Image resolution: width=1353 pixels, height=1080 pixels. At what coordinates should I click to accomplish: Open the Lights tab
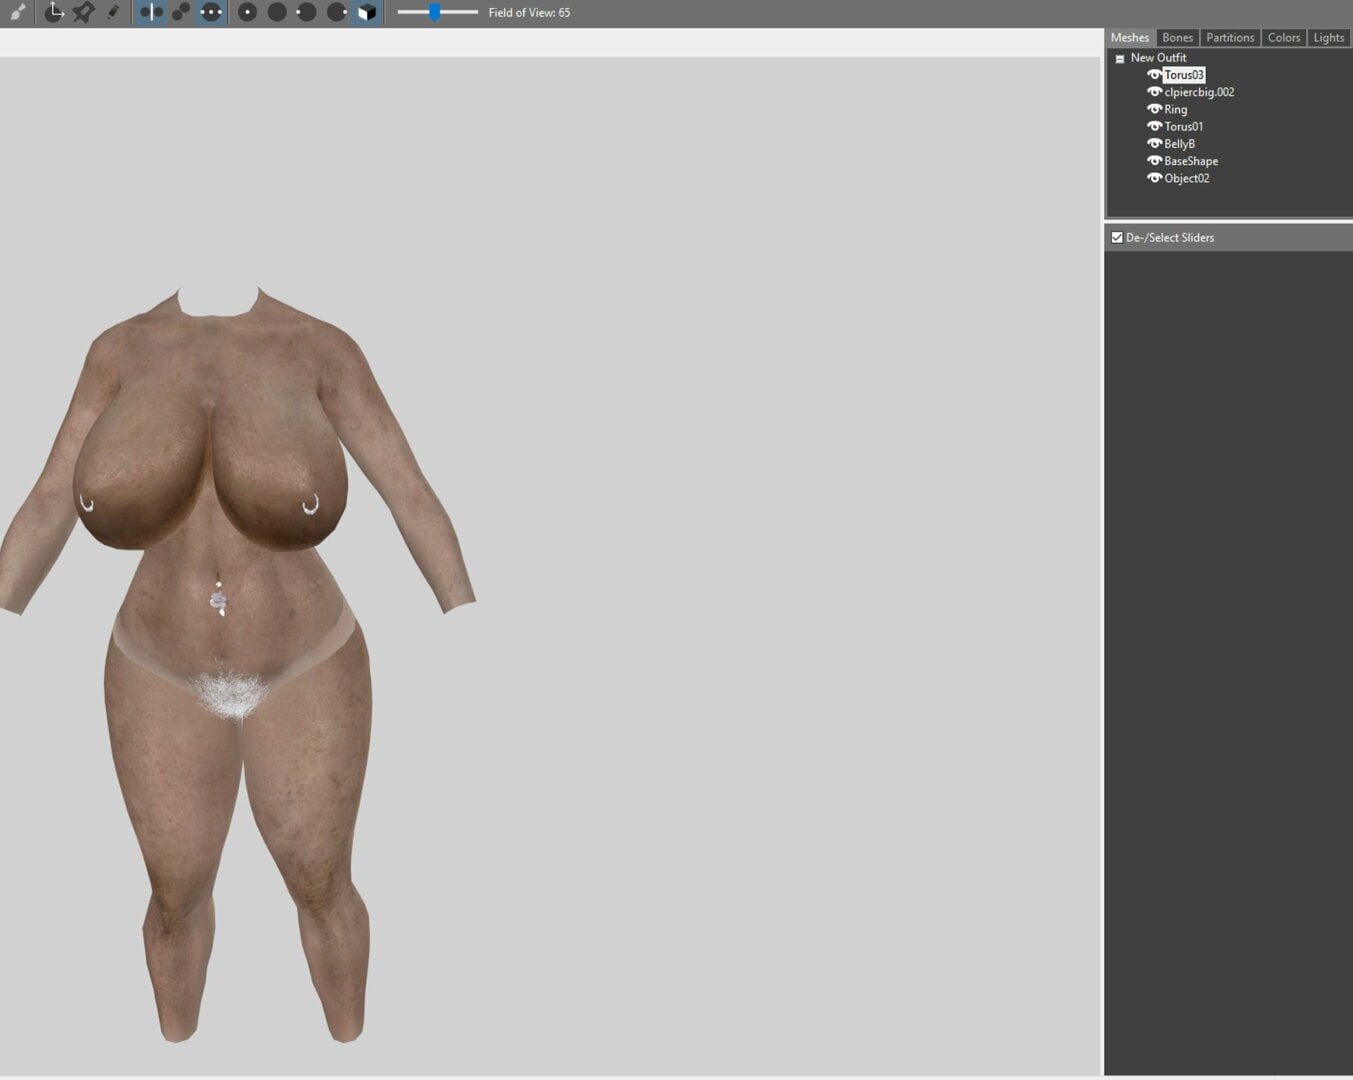pos(1329,38)
